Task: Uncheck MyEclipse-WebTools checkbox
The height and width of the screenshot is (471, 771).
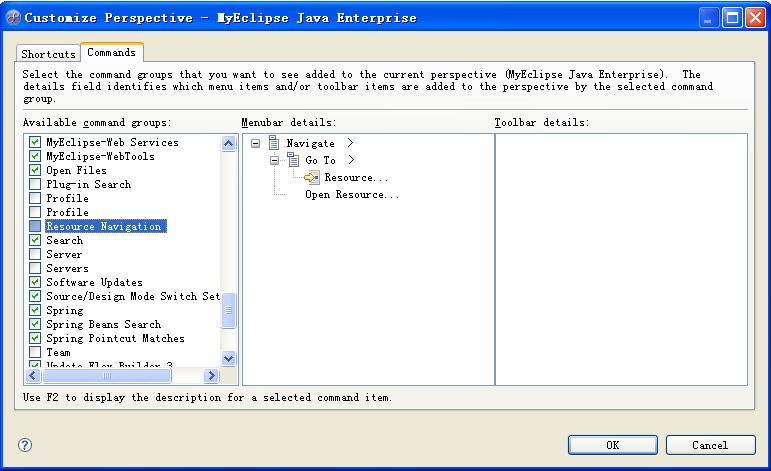Action: tap(35, 156)
